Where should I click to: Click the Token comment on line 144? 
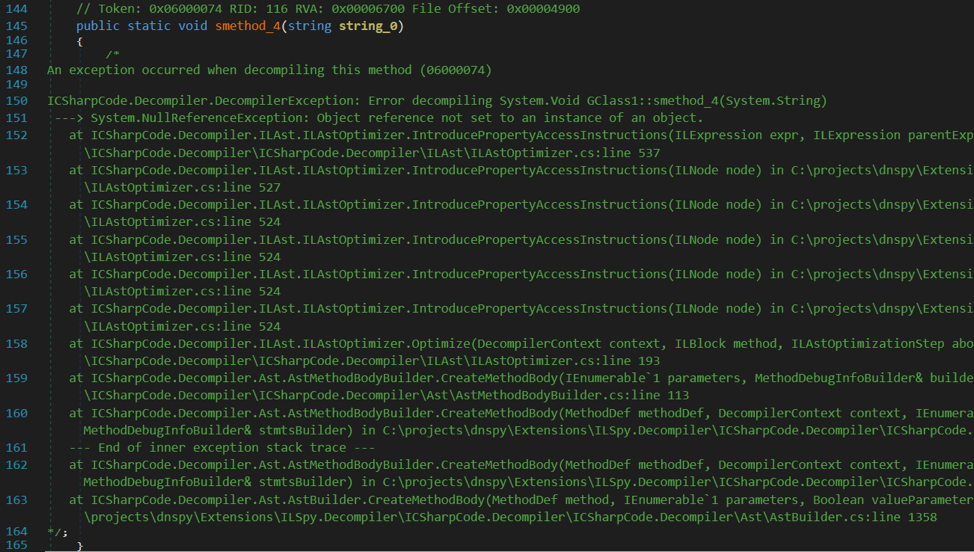point(328,9)
